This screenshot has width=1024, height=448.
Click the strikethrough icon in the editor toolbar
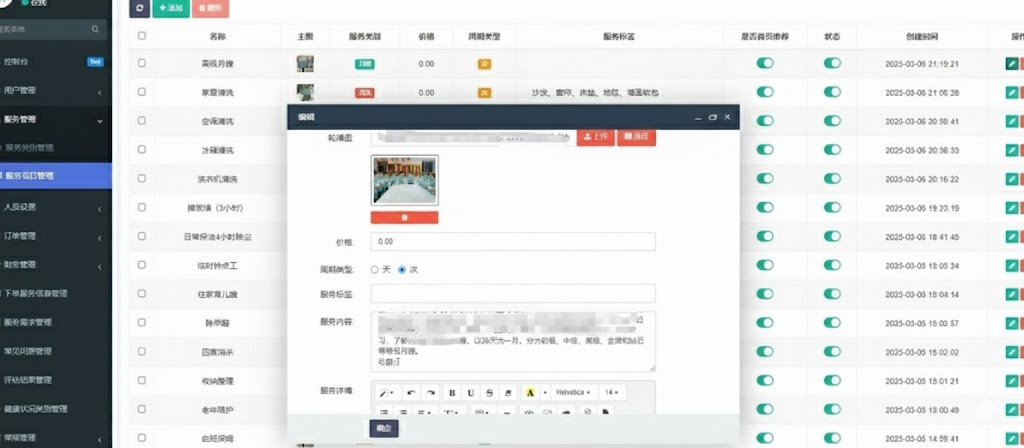[489, 392]
